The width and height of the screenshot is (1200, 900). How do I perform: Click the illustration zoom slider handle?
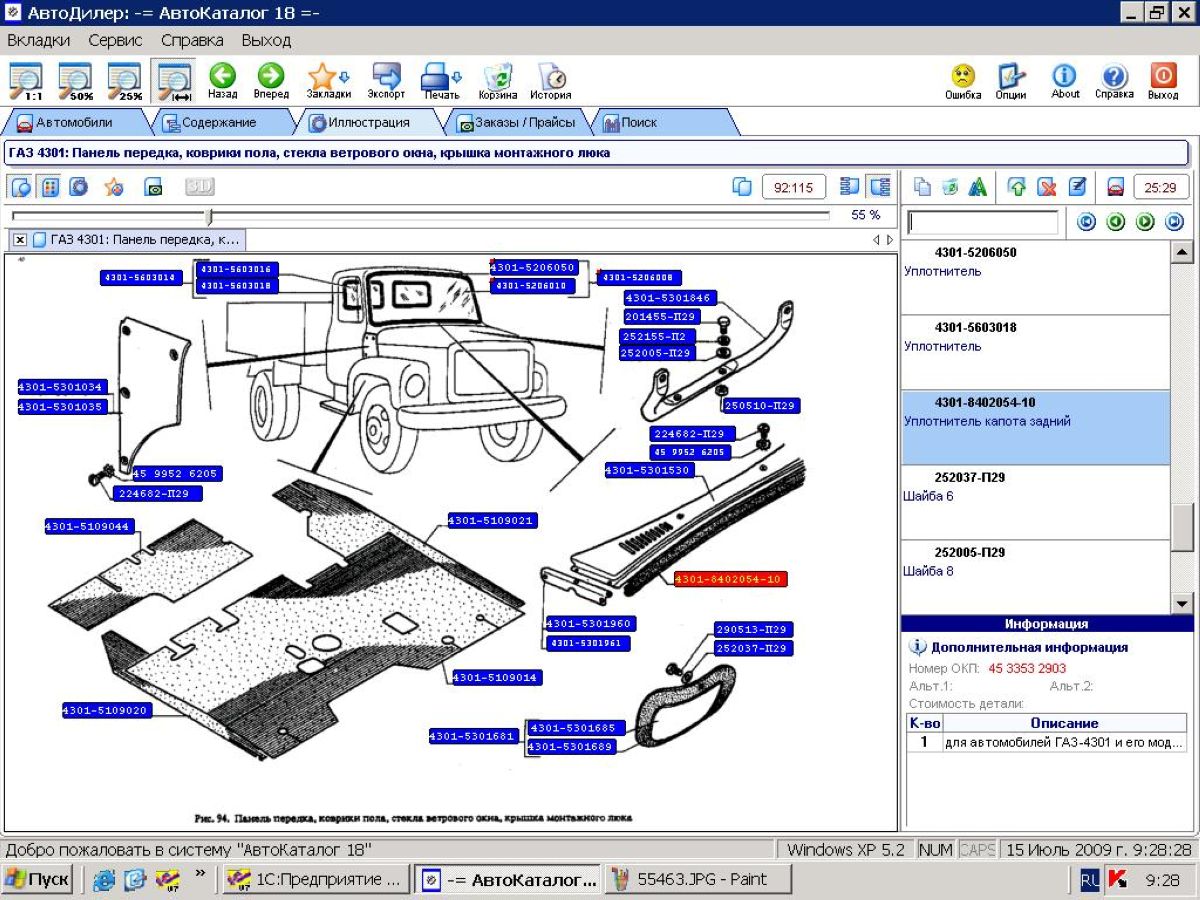tap(209, 216)
